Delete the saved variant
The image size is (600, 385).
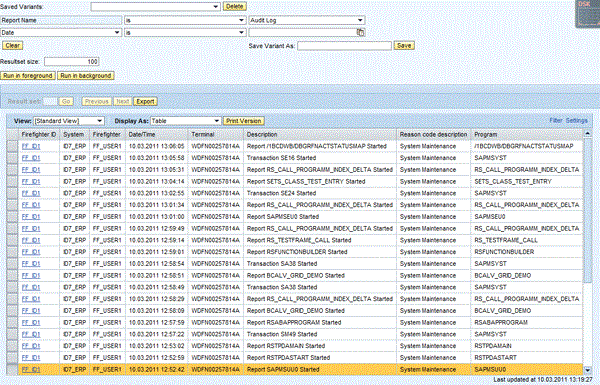235,7
